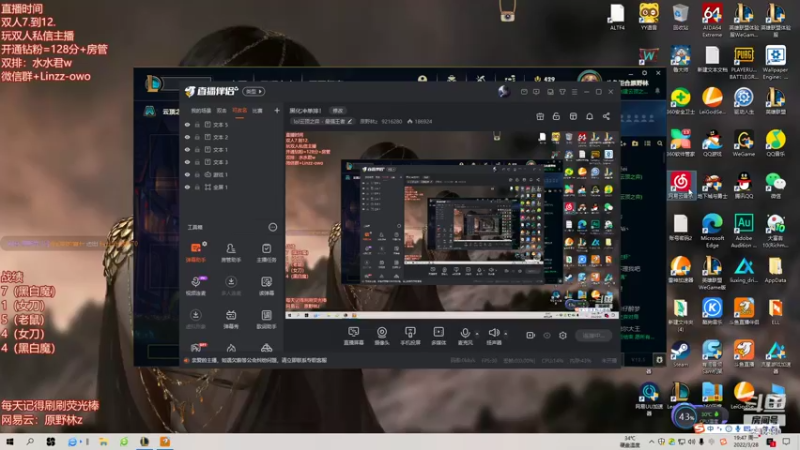The image size is (800, 450).
Task: Add 手机投屏 phone casting source
Action: pyautogui.click(x=410, y=336)
